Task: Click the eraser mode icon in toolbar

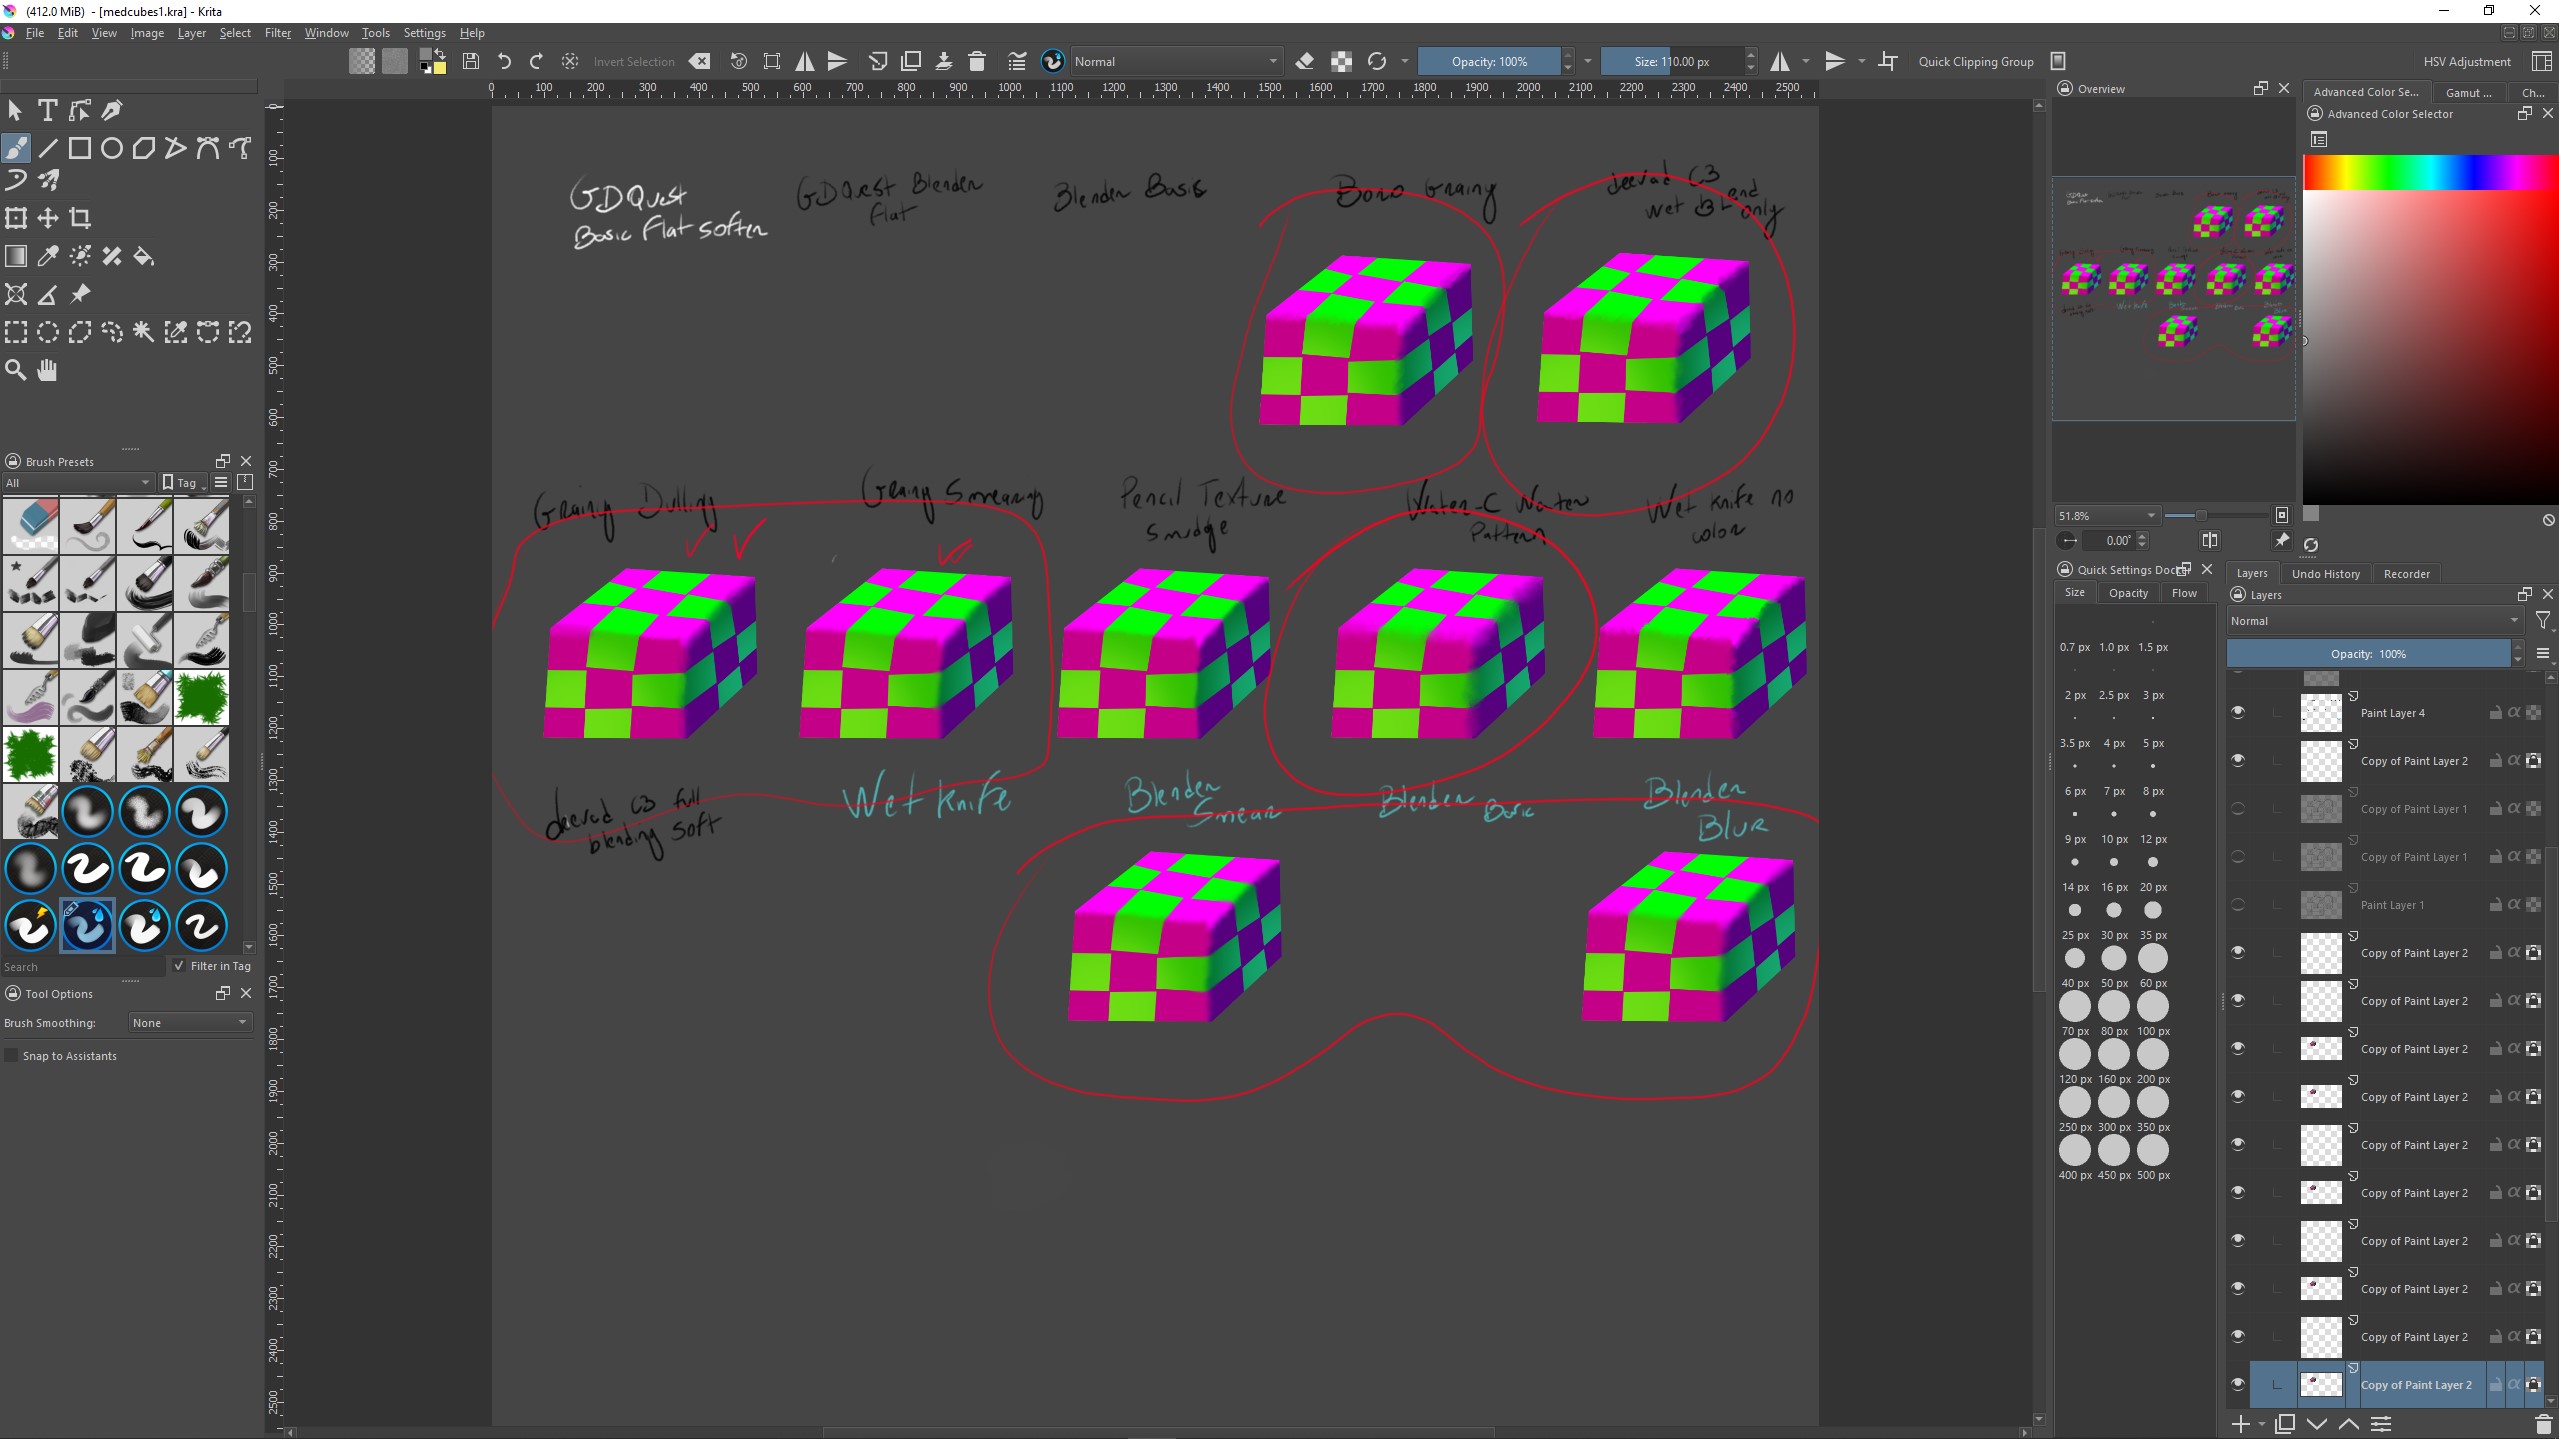Action: click(1304, 62)
